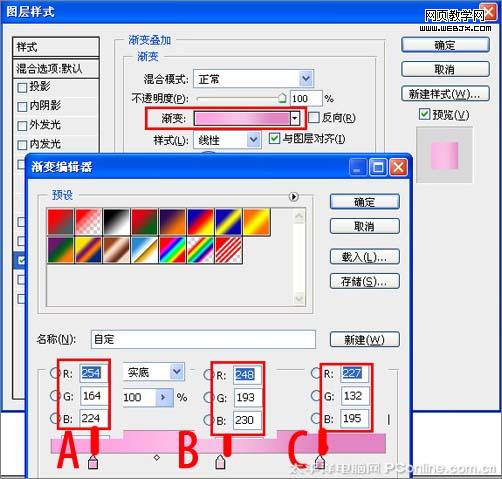Enable the 外发光 outer glow checkbox
This screenshot has width=502, height=479.
tap(22, 126)
